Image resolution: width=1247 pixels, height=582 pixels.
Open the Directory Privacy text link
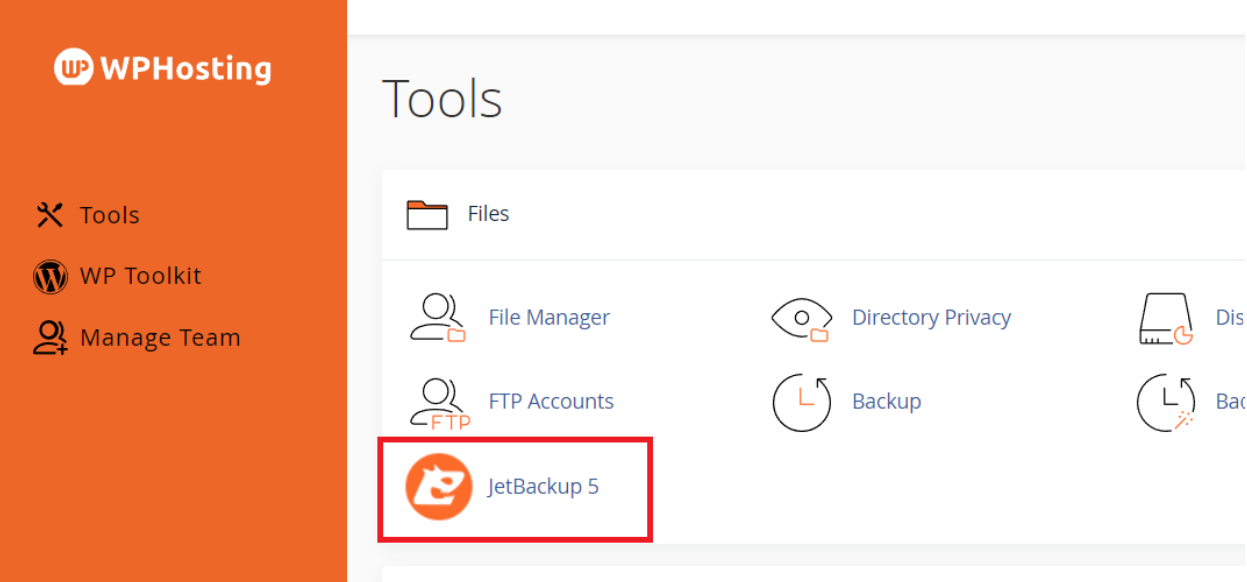click(931, 318)
